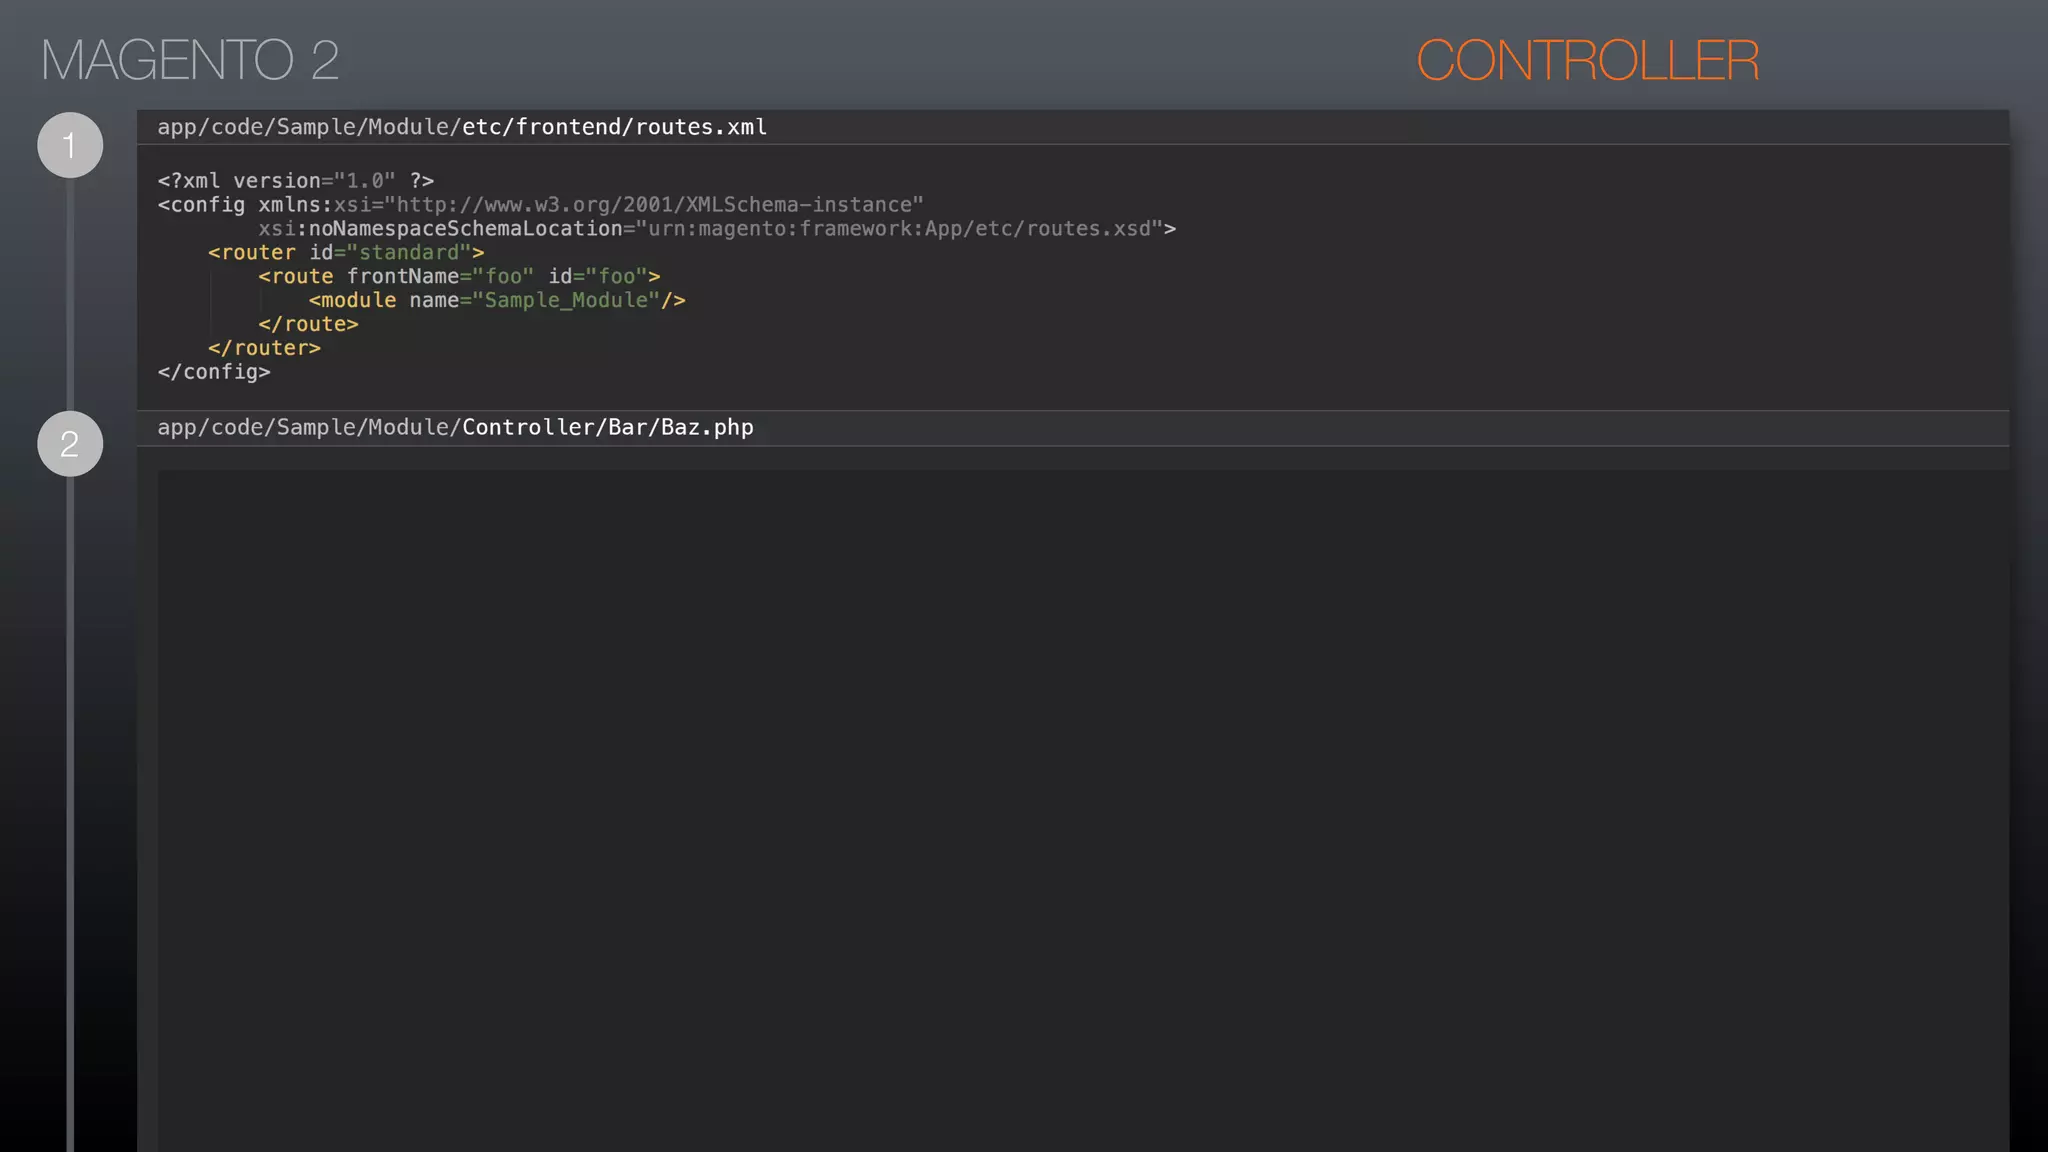The height and width of the screenshot is (1152, 2048).
Task: Click the config xmlns:xsi line
Action: click(x=540, y=205)
